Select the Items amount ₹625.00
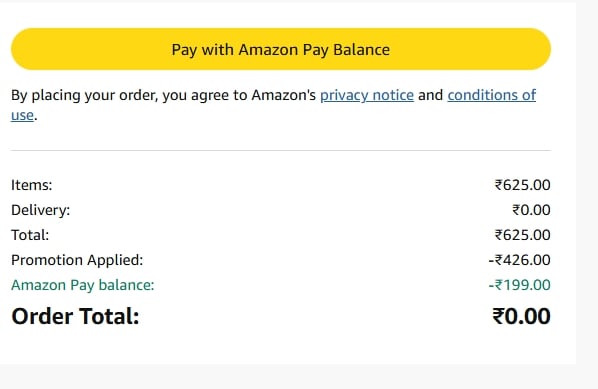 pos(522,185)
